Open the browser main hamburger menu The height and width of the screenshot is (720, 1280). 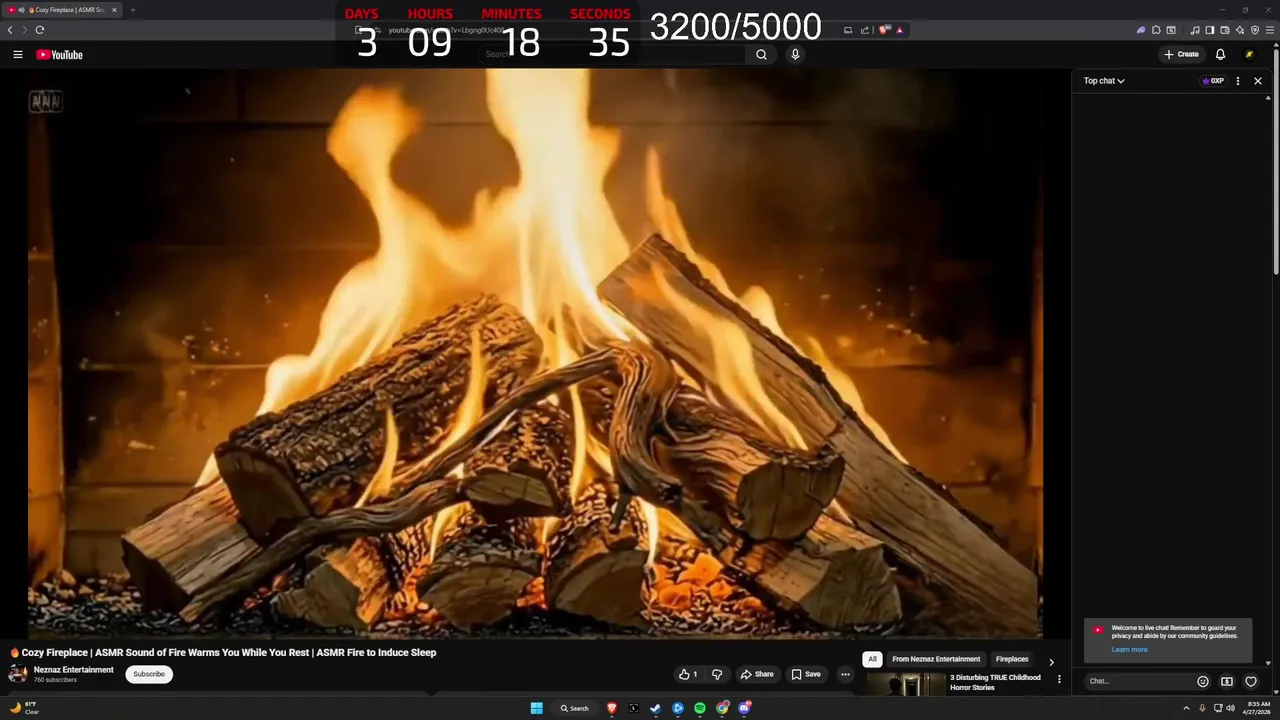1270,30
